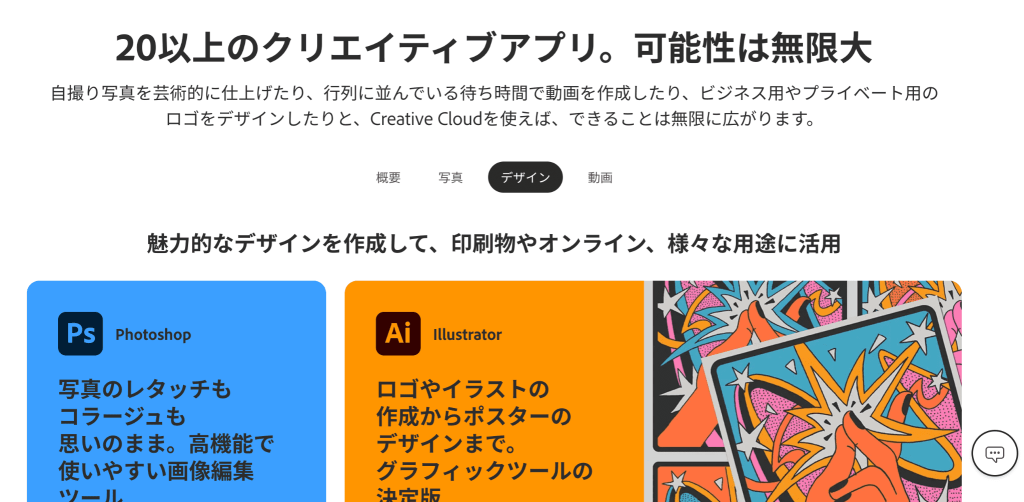Click the orange Illustrator card text area

pos(494,392)
